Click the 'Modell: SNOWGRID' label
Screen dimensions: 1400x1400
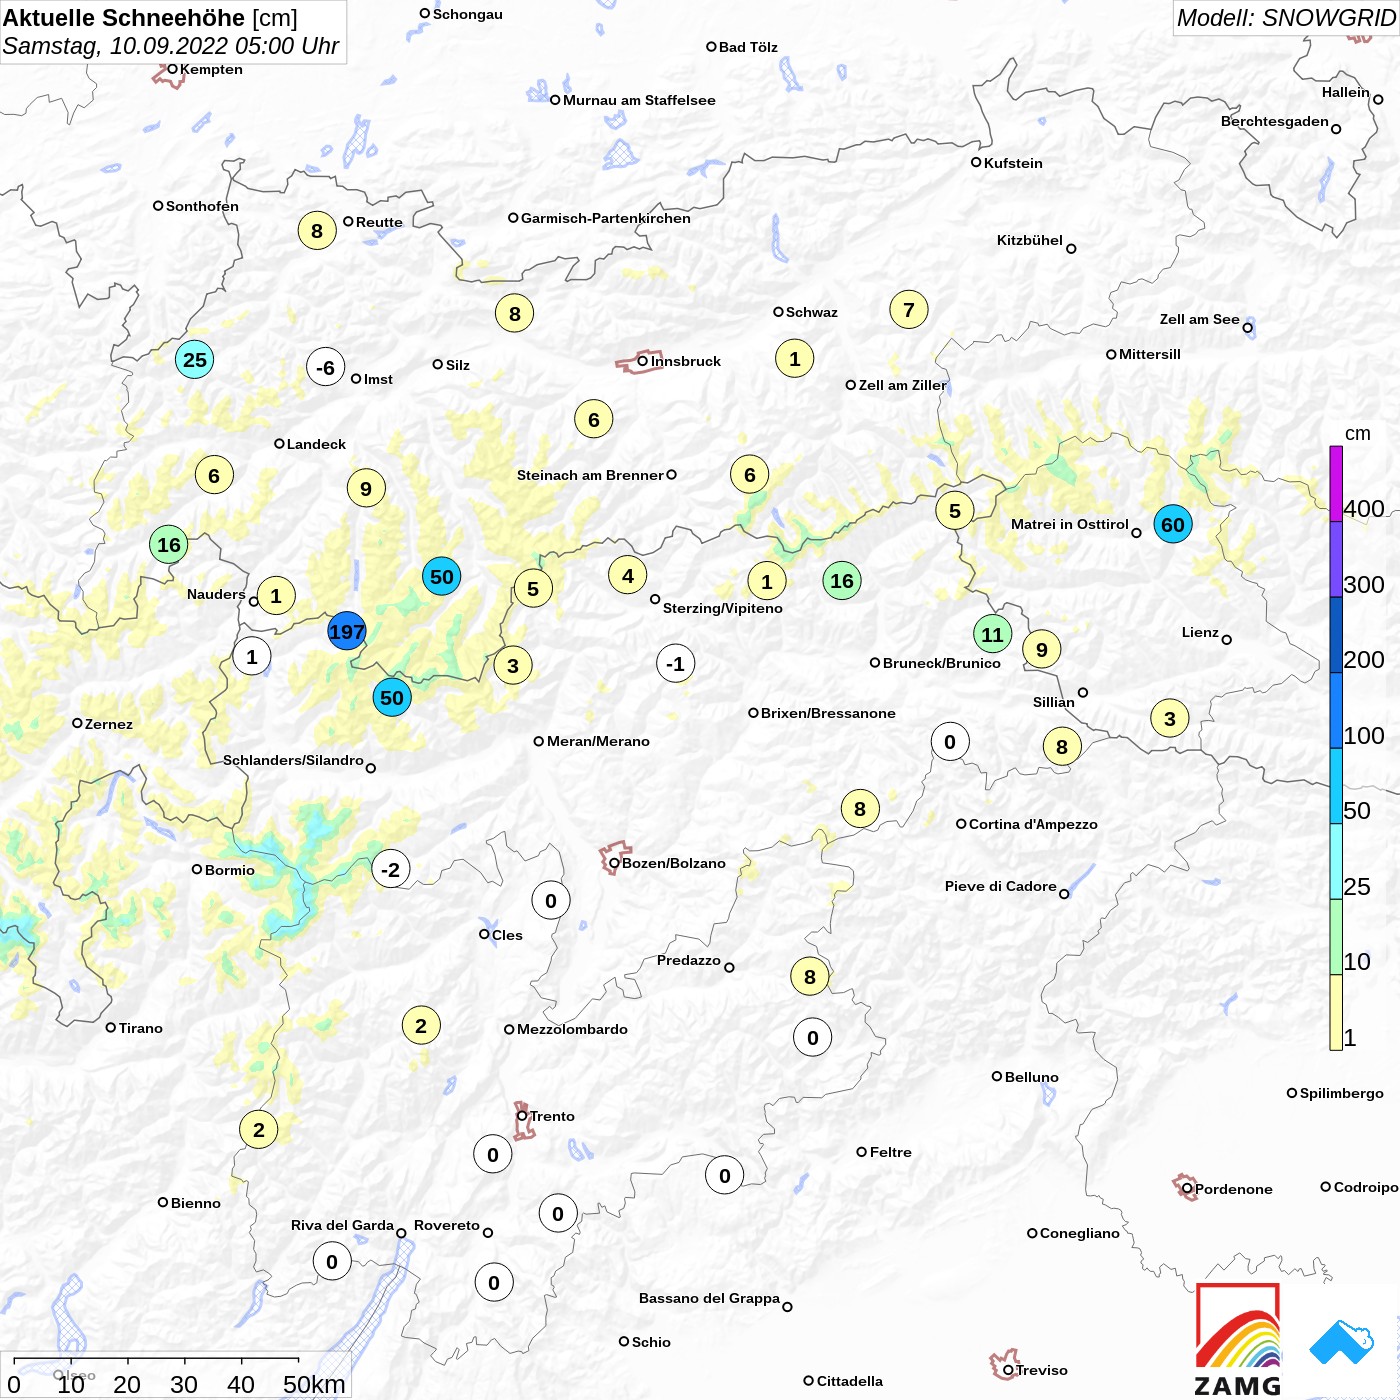point(1285,18)
